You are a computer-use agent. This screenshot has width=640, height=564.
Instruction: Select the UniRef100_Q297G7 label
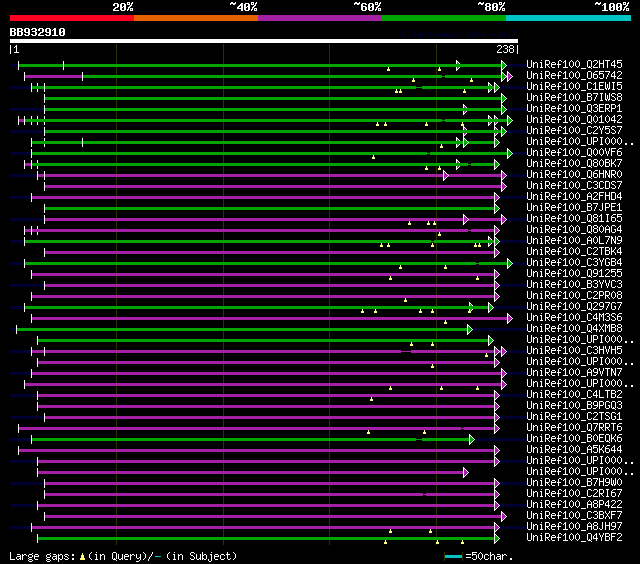(x=574, y=307)
